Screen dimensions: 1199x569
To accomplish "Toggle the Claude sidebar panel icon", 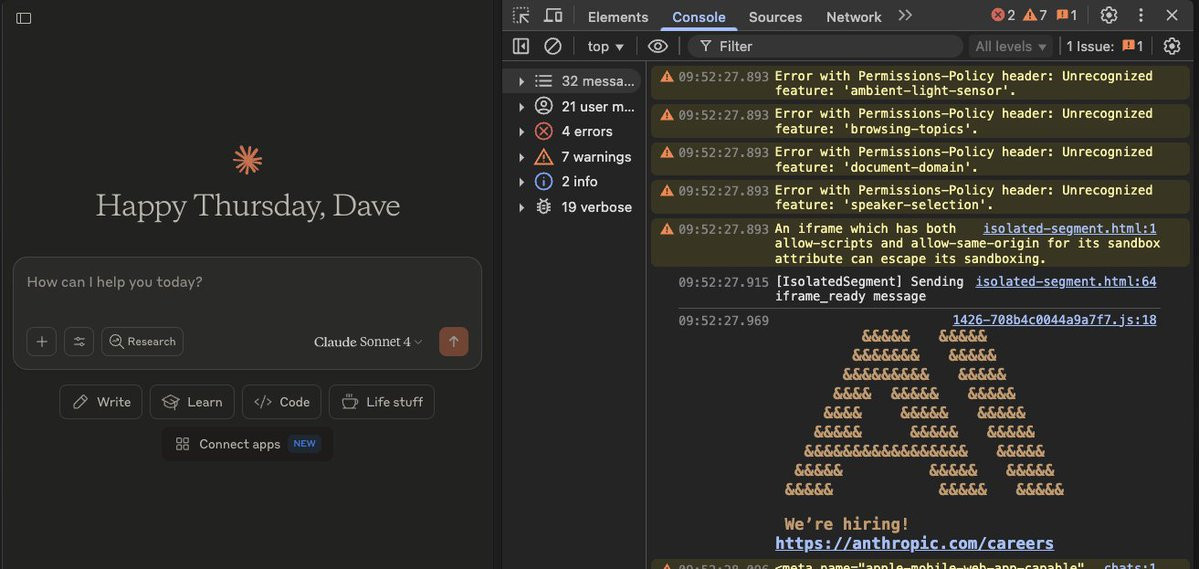I will pos(24,18).
